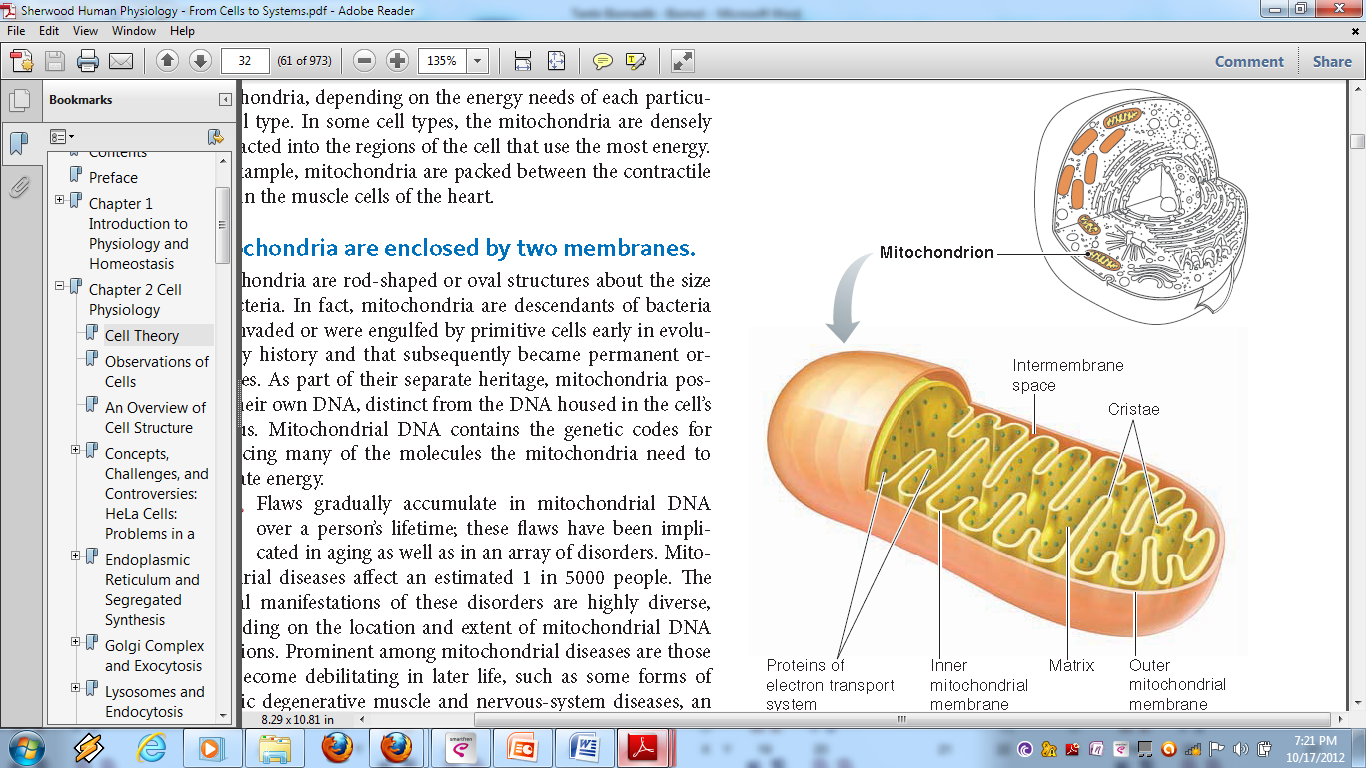
Task: Open Lysosomes and Endocytosis bookmark
Action: (154, 702)
